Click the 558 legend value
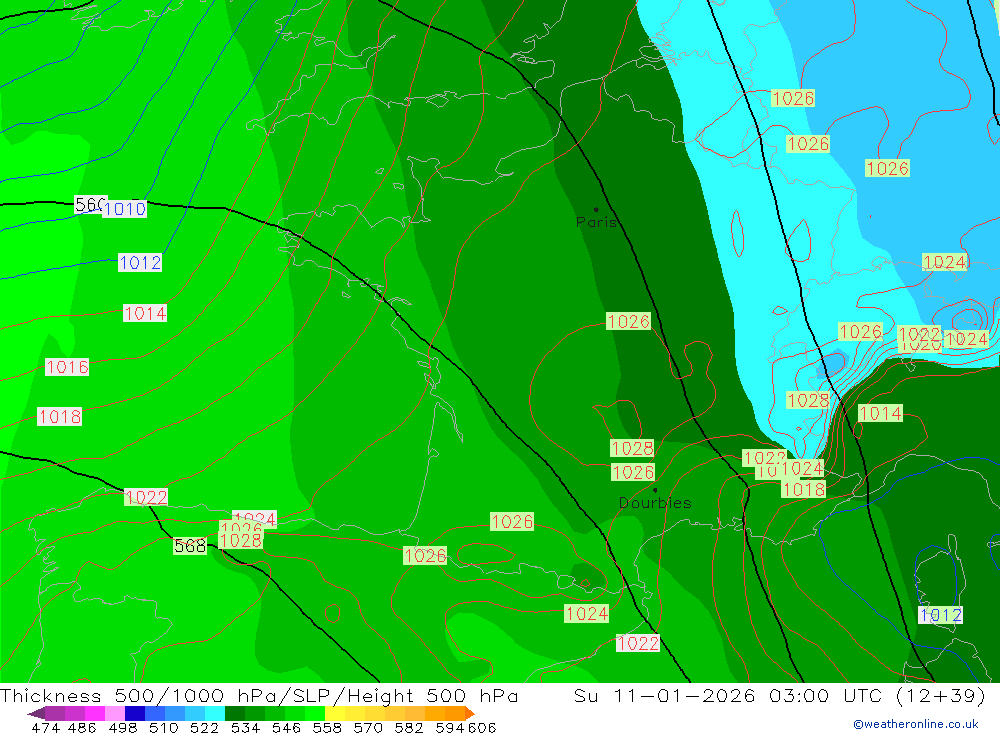The height and width of the screenshot is (733, 1000). point(327,727)
